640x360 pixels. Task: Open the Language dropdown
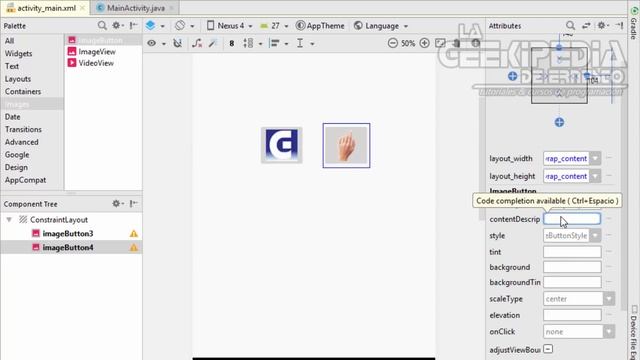pos(381,26)
